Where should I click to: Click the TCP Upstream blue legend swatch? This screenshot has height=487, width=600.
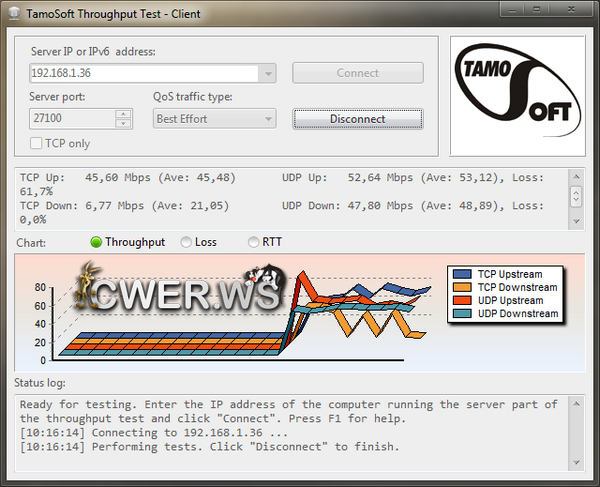[462, 274]
